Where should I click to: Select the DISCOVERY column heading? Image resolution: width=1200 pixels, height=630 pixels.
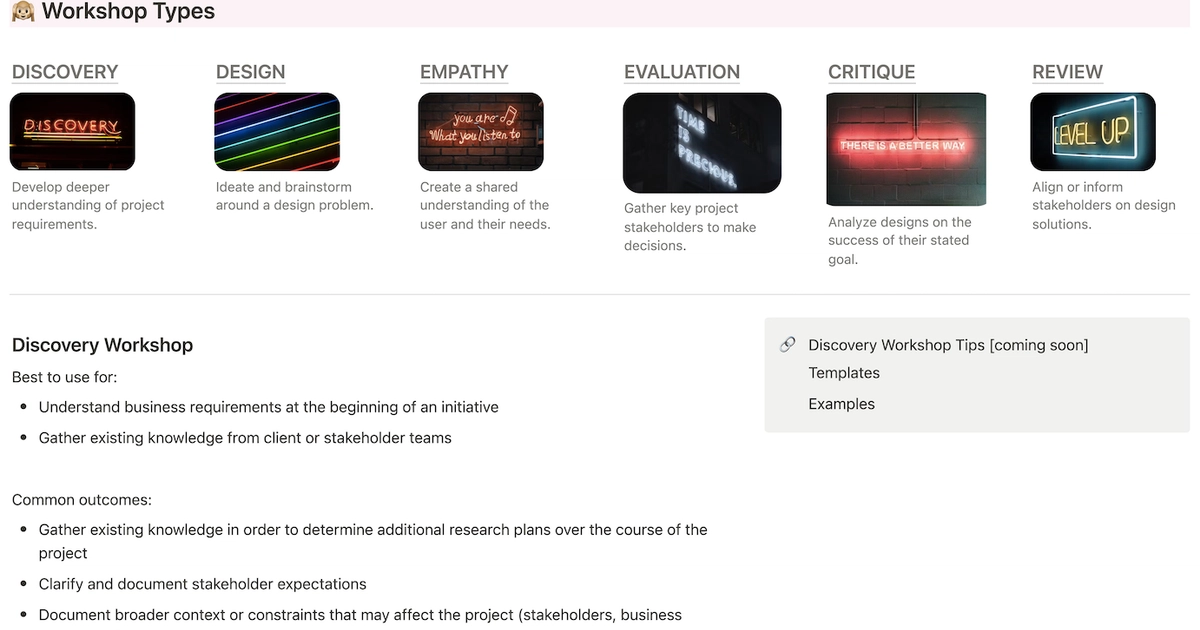64,71
